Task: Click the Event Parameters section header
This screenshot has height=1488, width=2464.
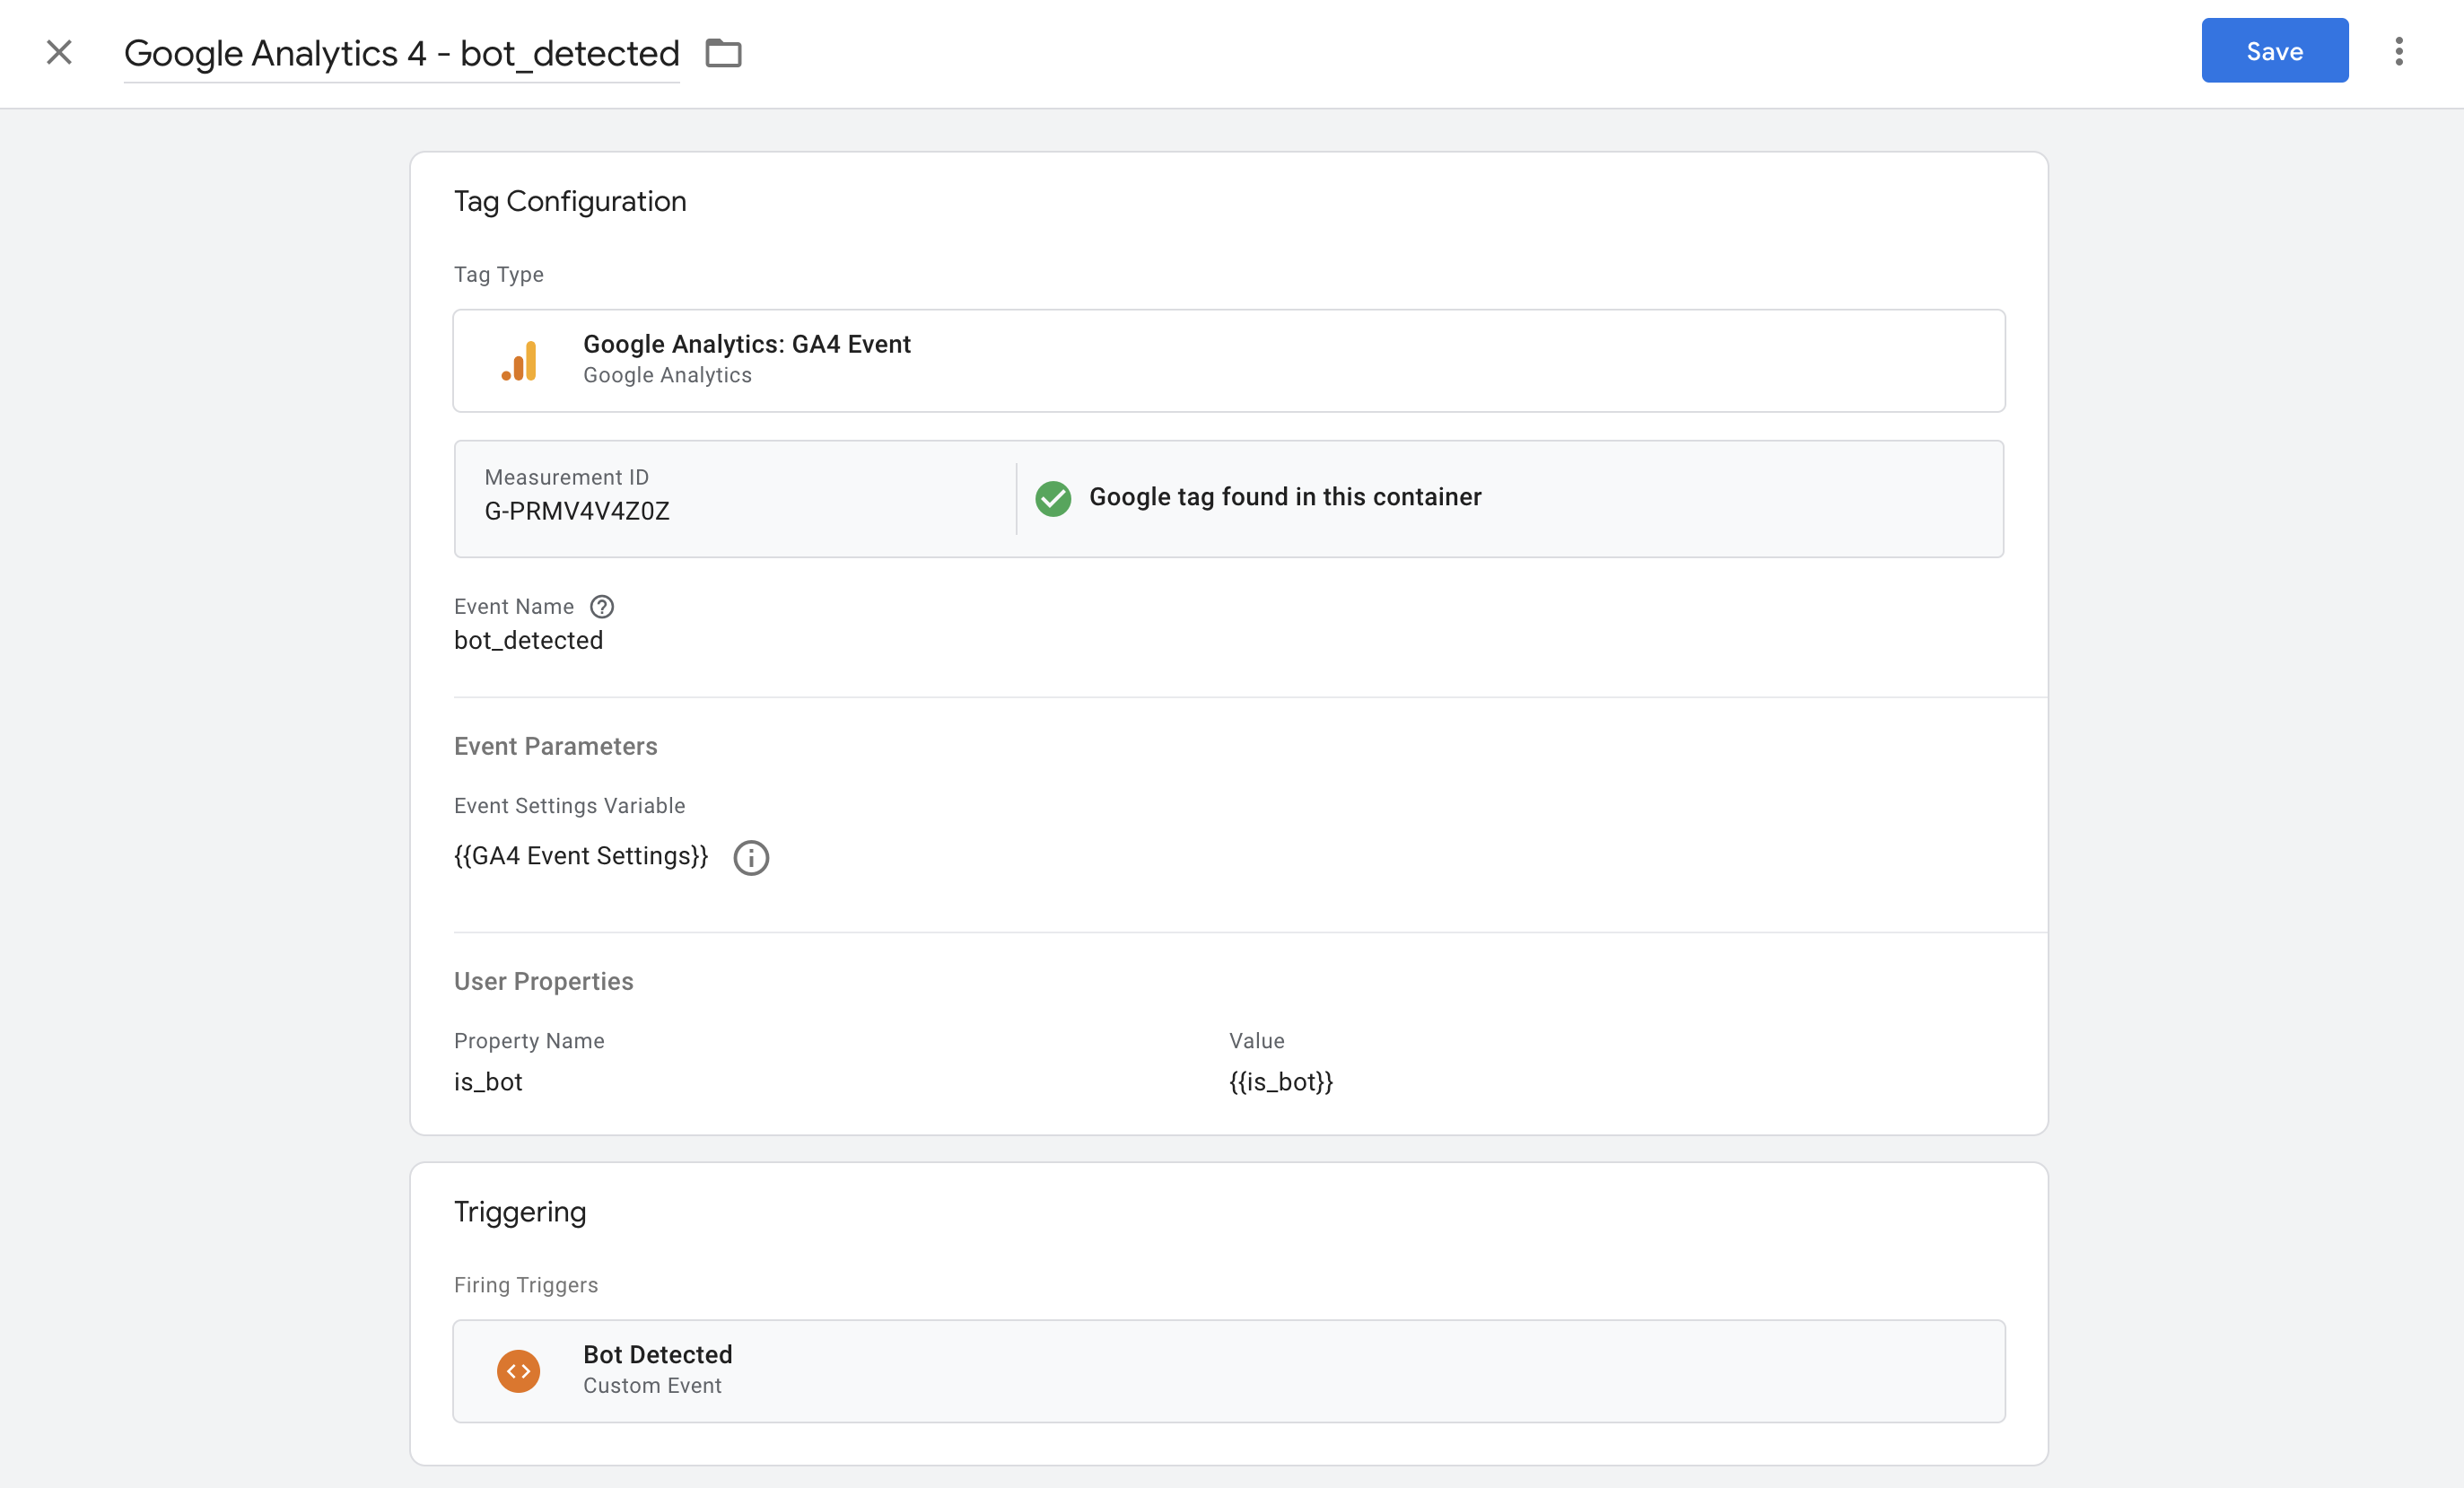Action: (x=556, y=746)
